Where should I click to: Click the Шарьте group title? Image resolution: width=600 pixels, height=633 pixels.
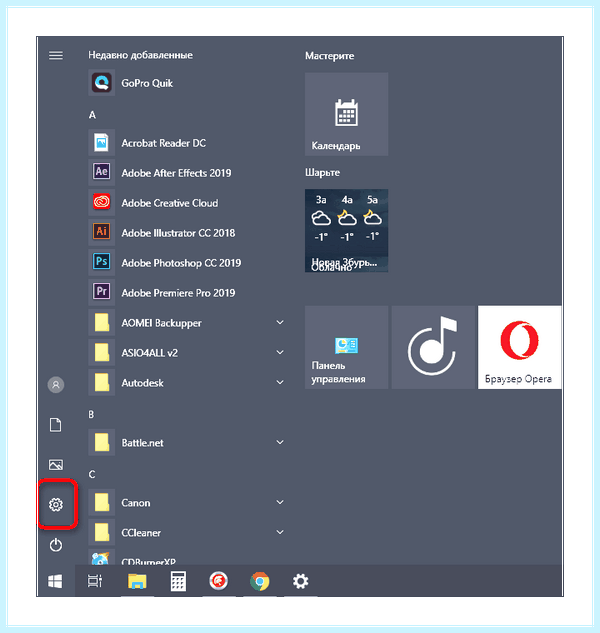(322, 173)
